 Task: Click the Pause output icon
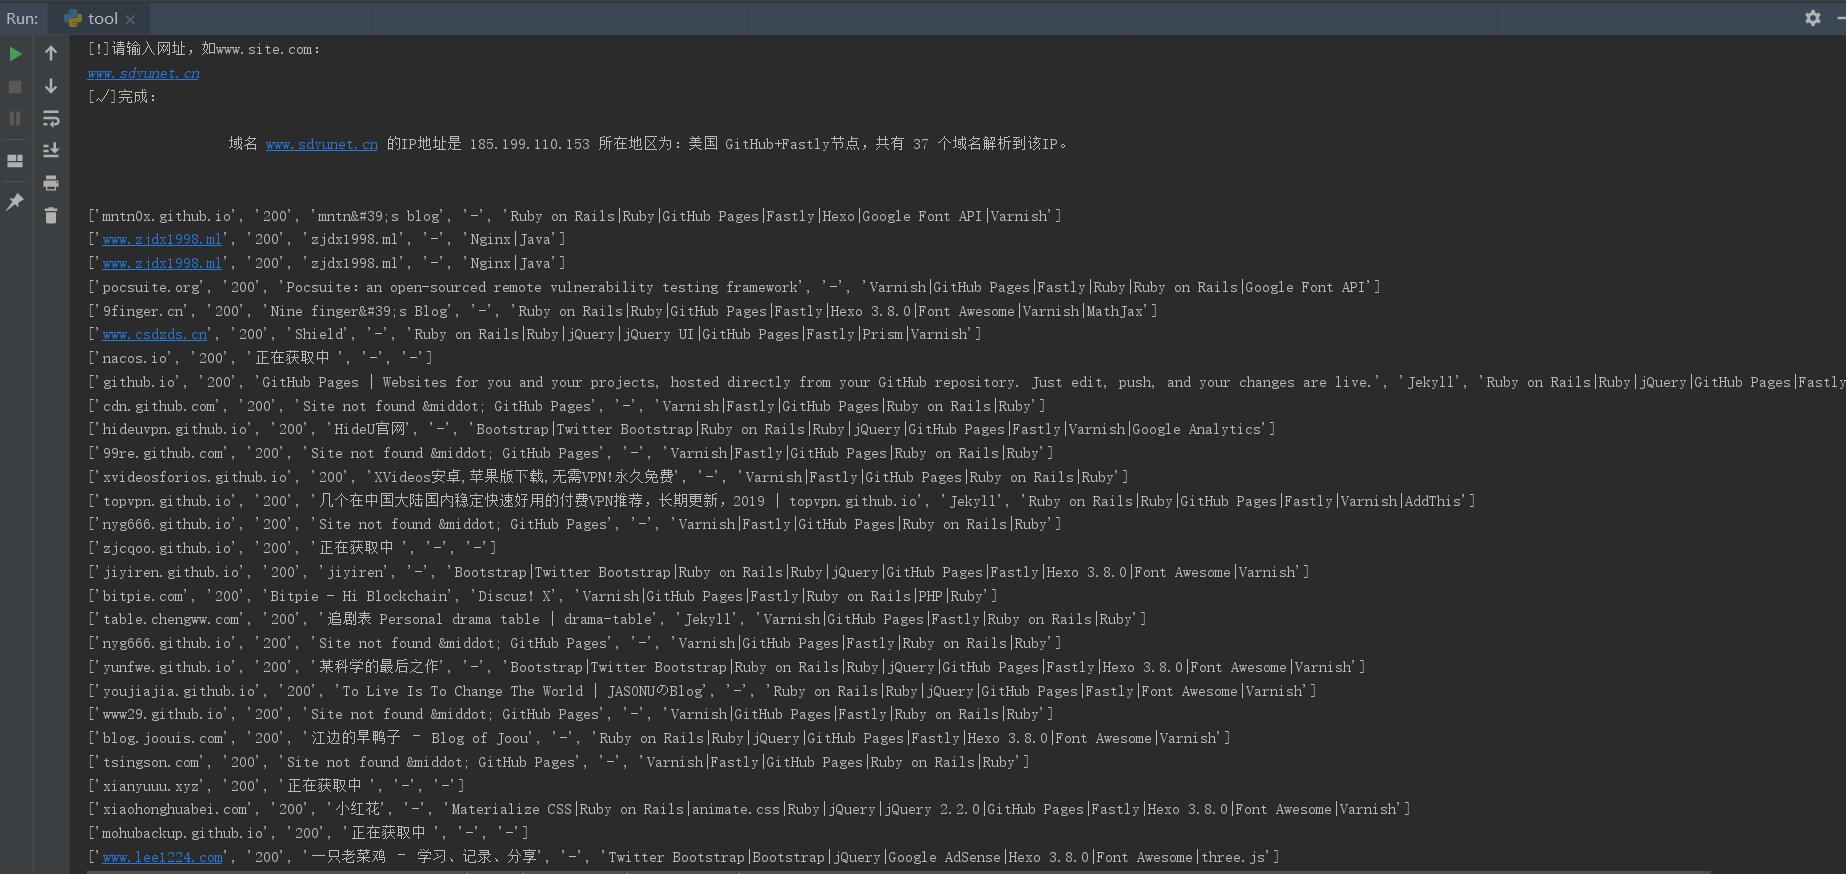click(x=15, y=119)
